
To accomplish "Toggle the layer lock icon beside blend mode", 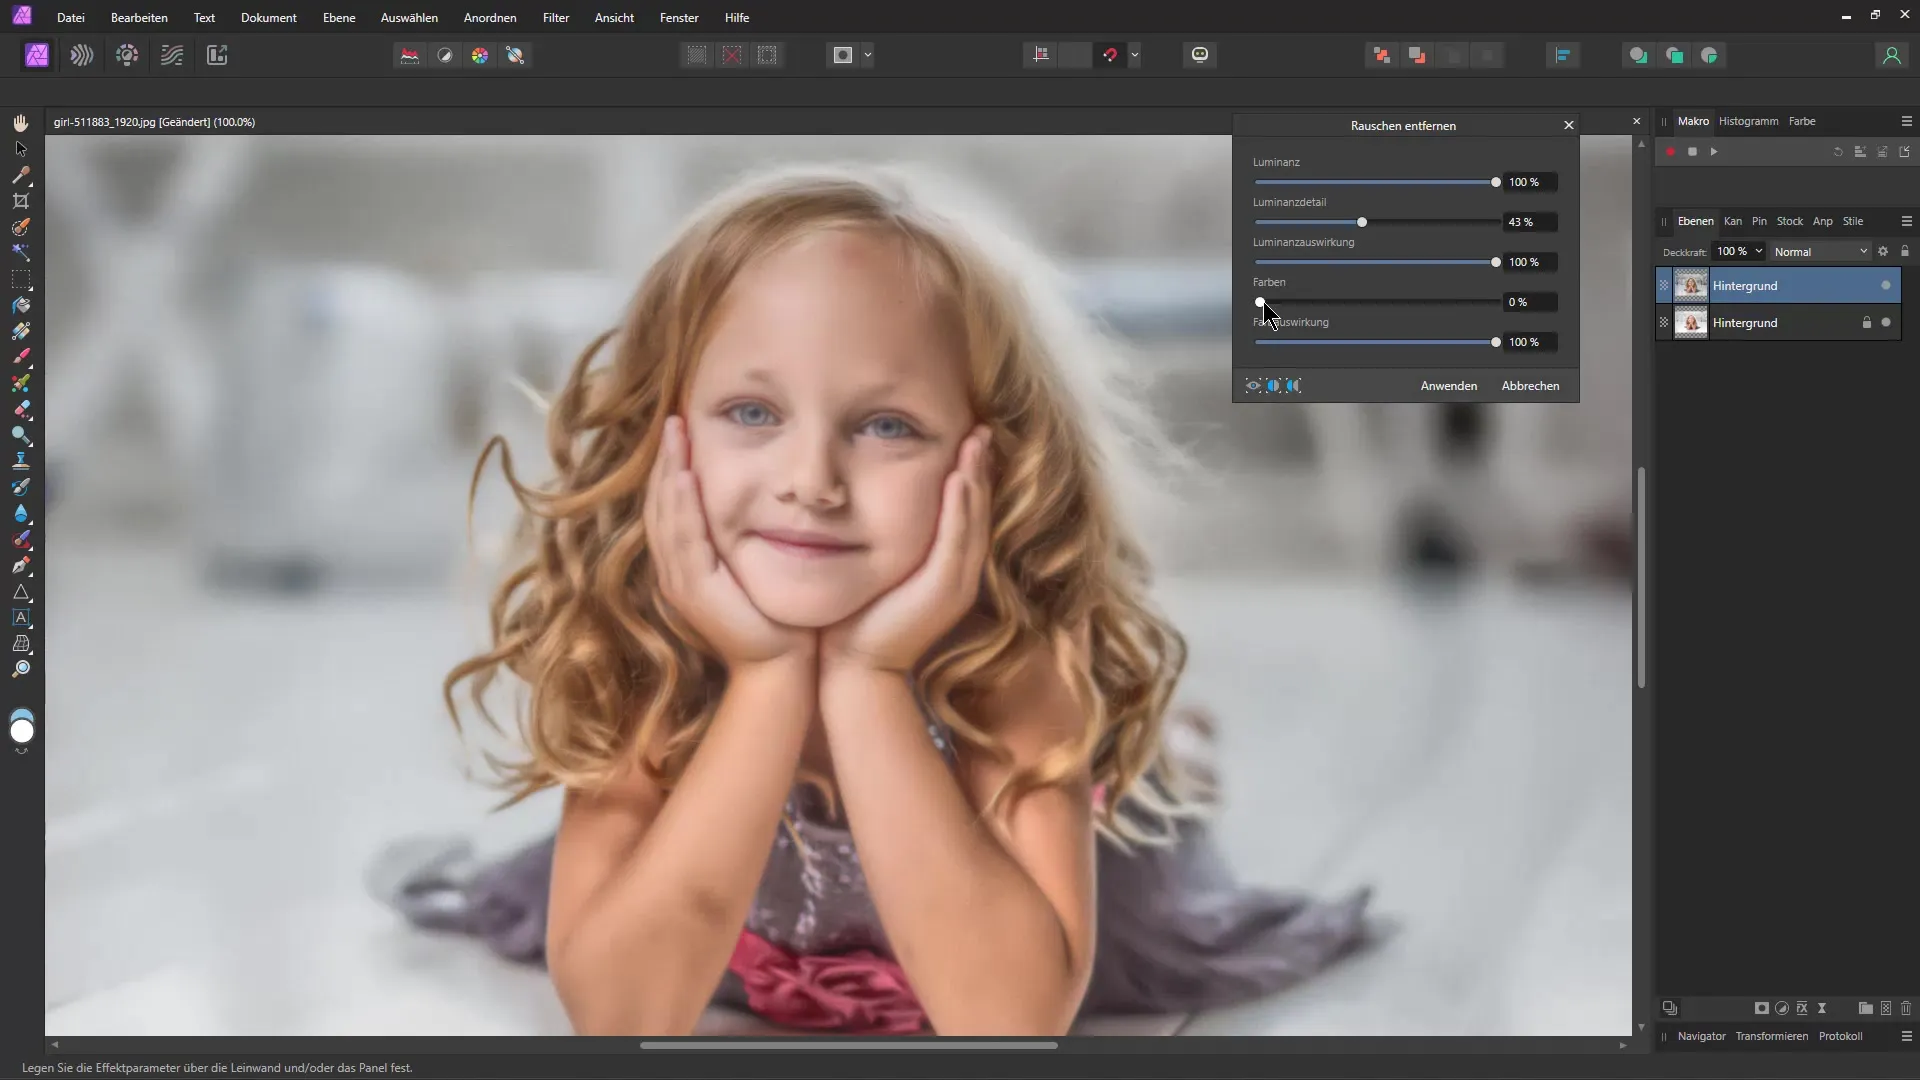I will (x=1904, y=252).
